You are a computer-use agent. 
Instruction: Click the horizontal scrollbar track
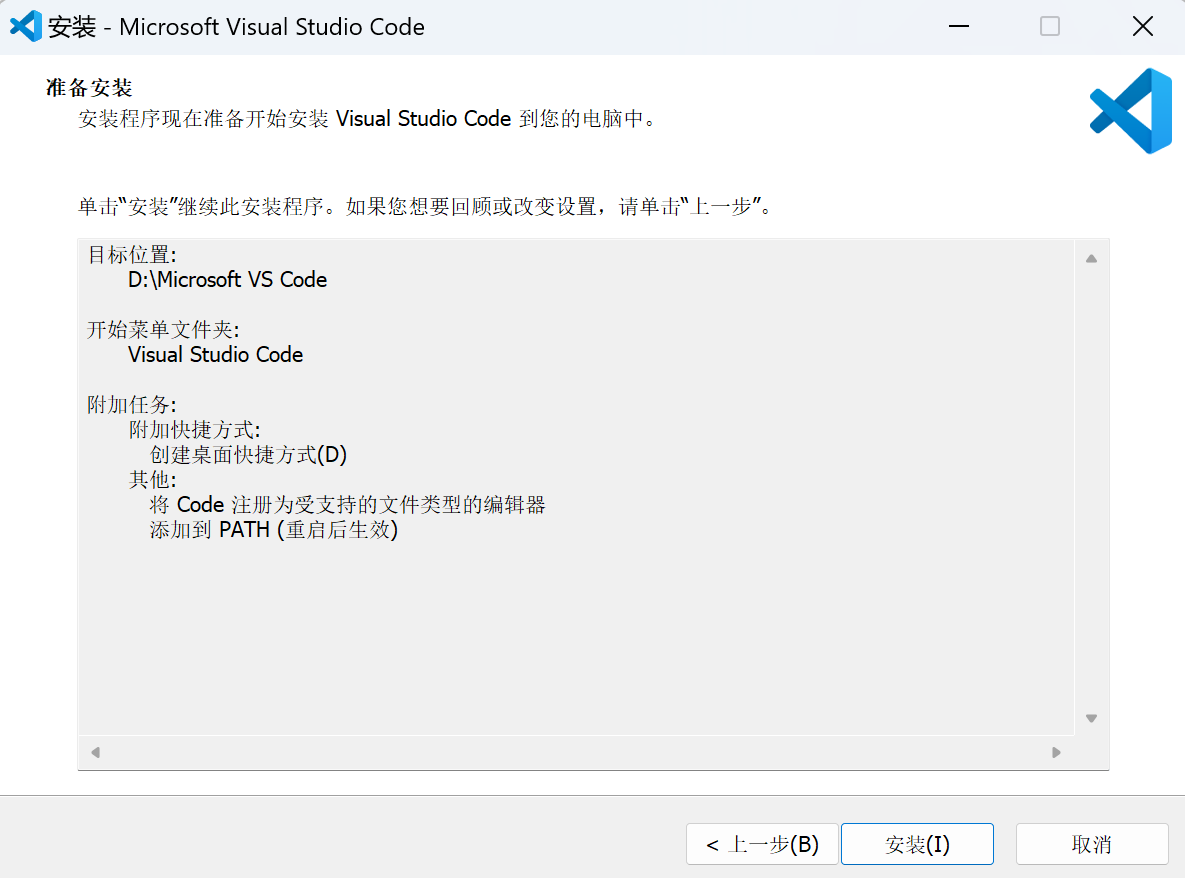coord(576,752)
